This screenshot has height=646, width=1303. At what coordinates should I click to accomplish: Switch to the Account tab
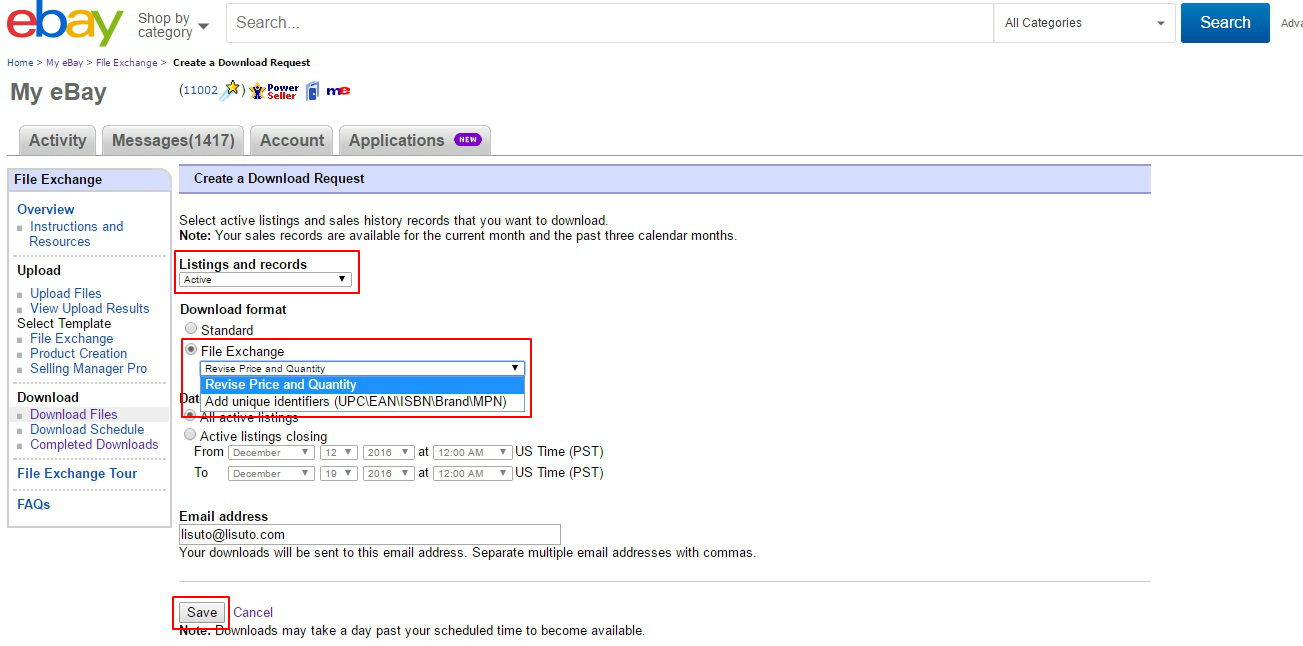pyautogui.click(x=292, y=140)
